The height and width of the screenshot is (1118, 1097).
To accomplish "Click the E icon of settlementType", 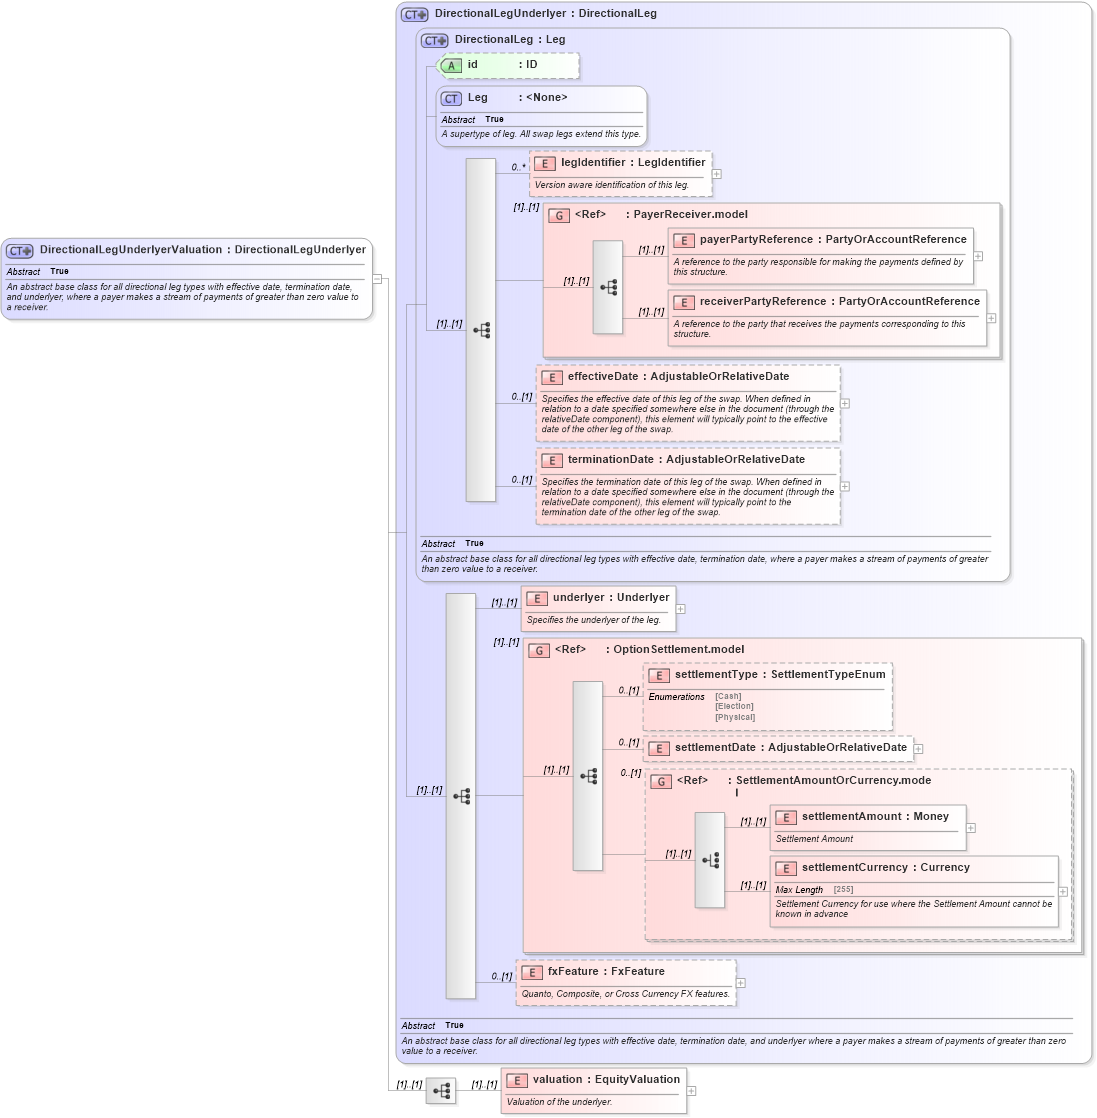I will tap(659, 675).
